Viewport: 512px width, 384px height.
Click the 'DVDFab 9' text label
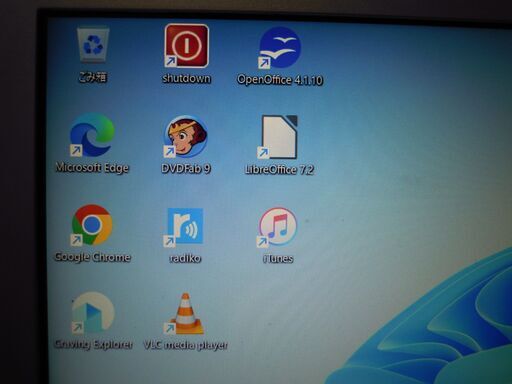[x=186, y=168]
